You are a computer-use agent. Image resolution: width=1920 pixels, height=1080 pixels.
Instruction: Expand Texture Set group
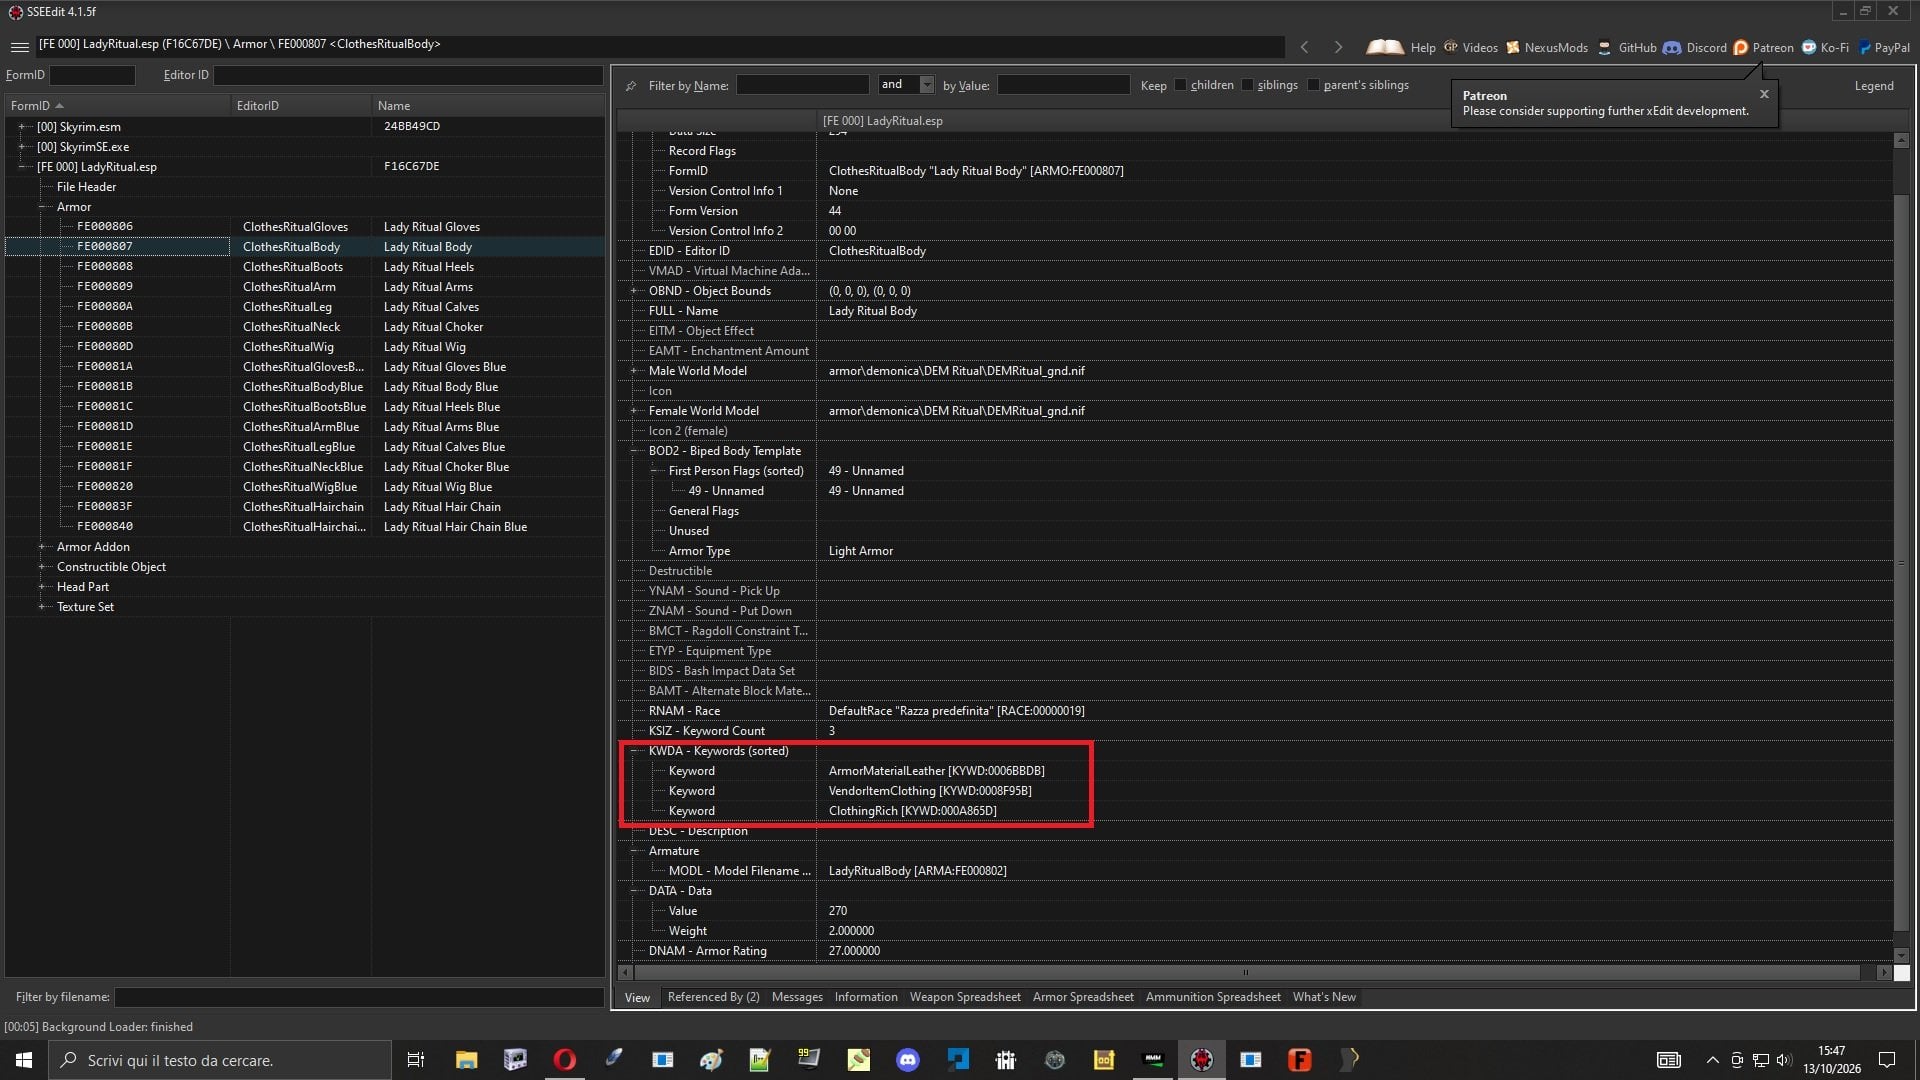tap(42, 607)
